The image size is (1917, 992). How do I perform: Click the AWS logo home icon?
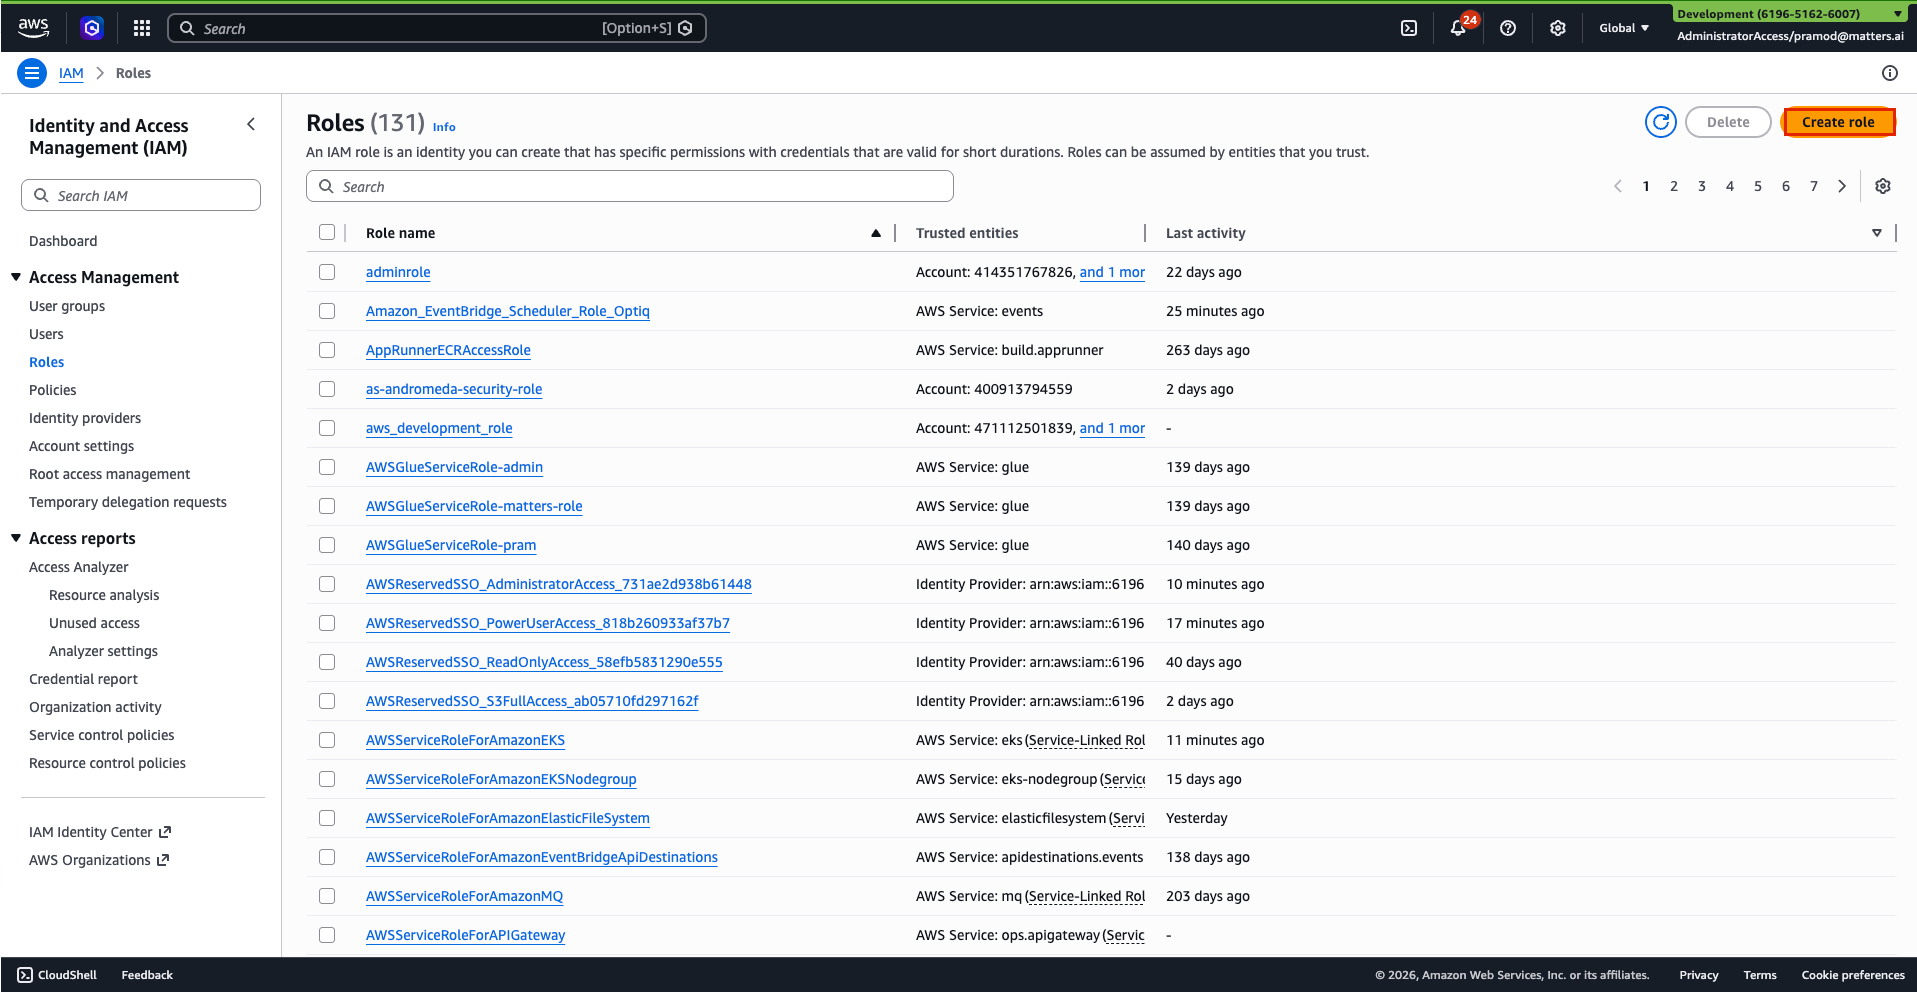click(x=33, y=28)
